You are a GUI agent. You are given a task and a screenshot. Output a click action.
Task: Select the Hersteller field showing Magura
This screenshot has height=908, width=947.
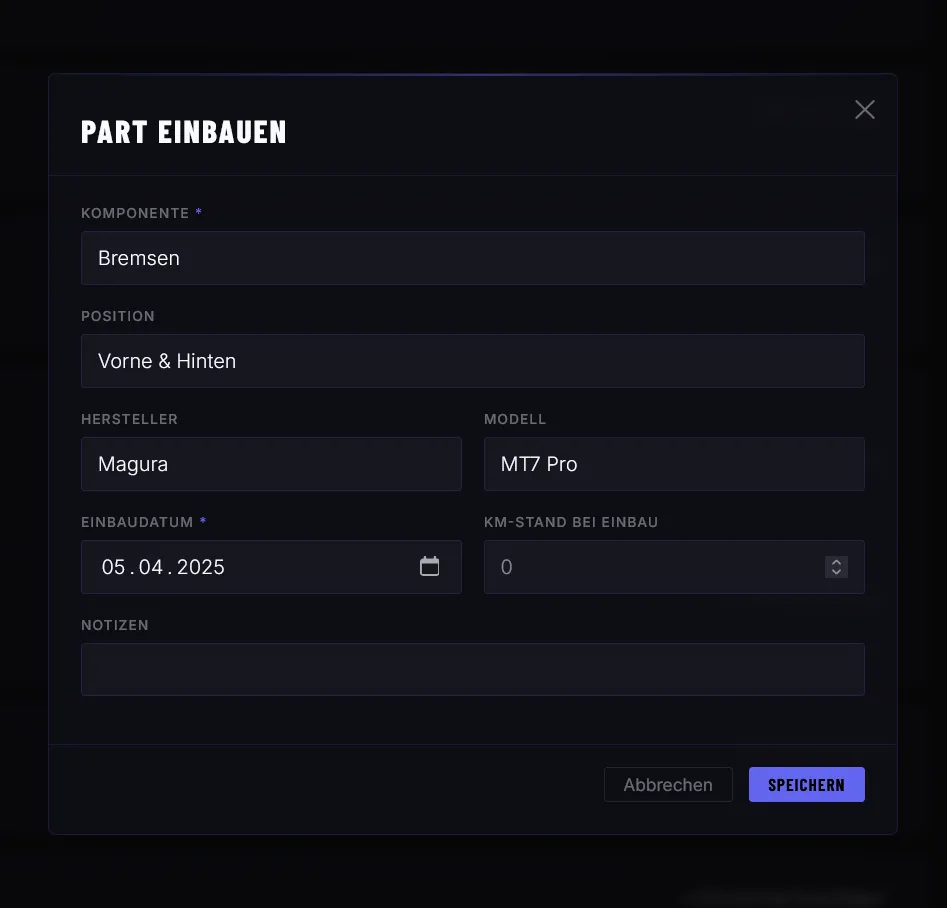tap(271, 464)
